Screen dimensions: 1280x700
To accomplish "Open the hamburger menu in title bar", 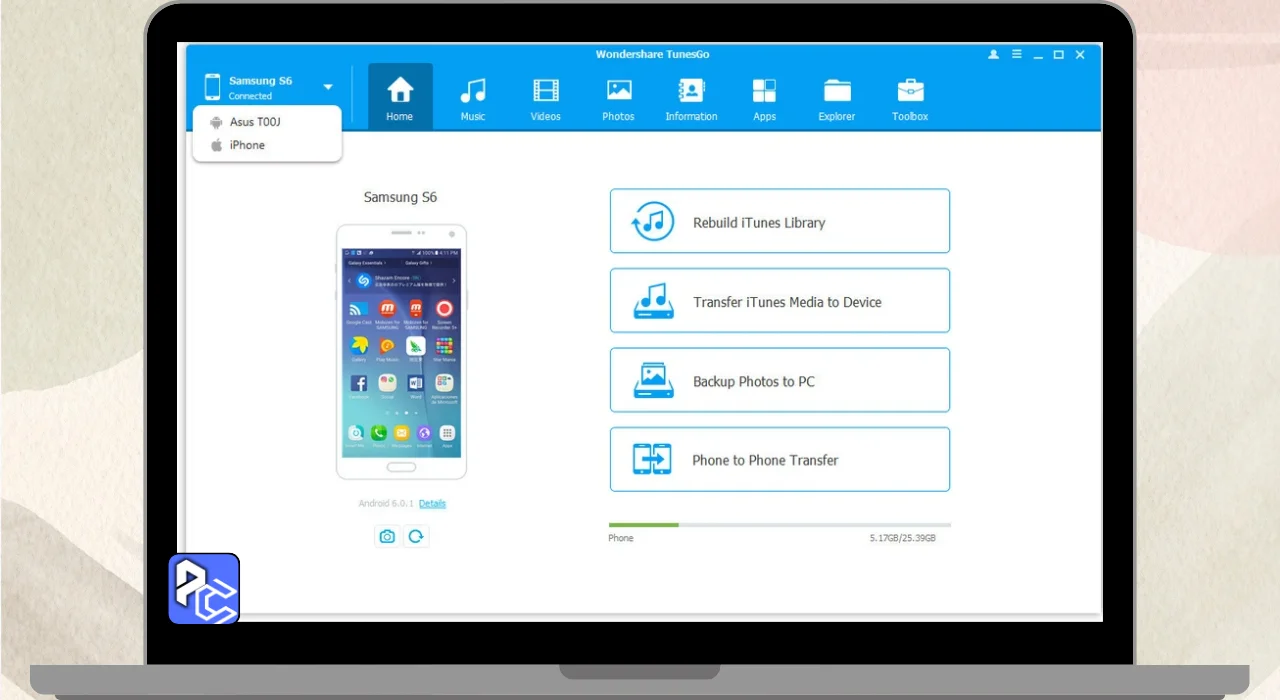I will 1016,55.
